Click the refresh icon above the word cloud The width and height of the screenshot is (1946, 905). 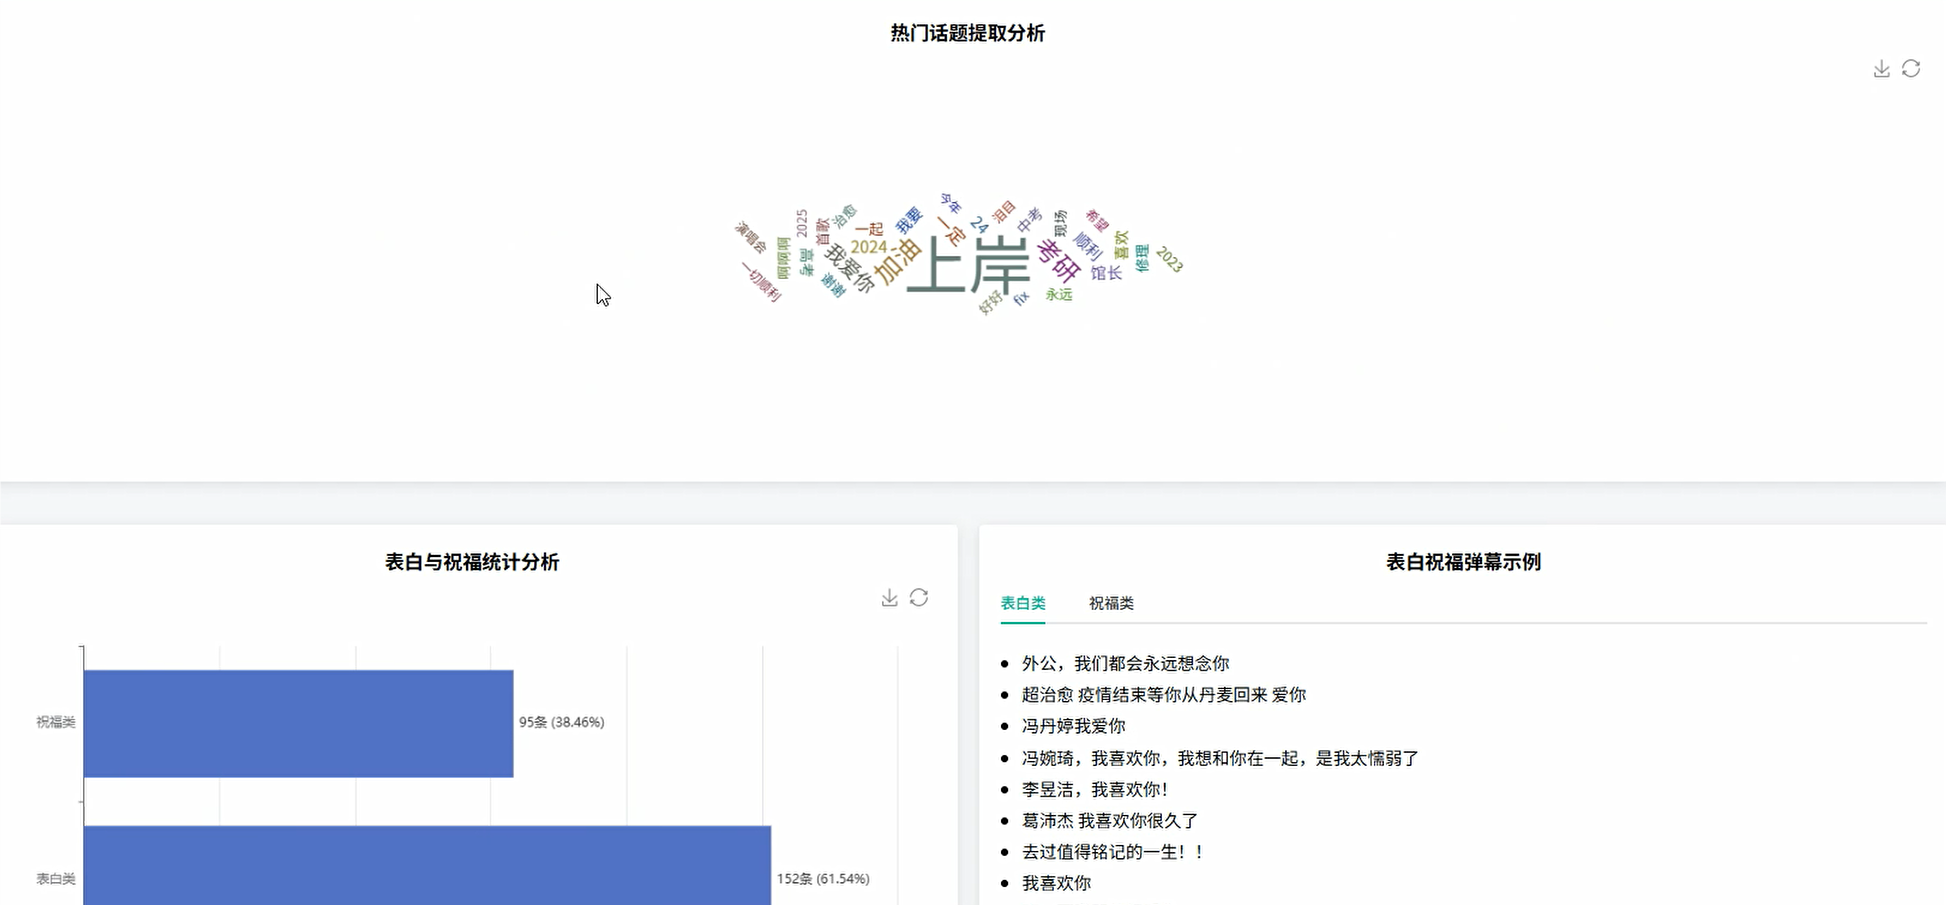(1911, 68)
